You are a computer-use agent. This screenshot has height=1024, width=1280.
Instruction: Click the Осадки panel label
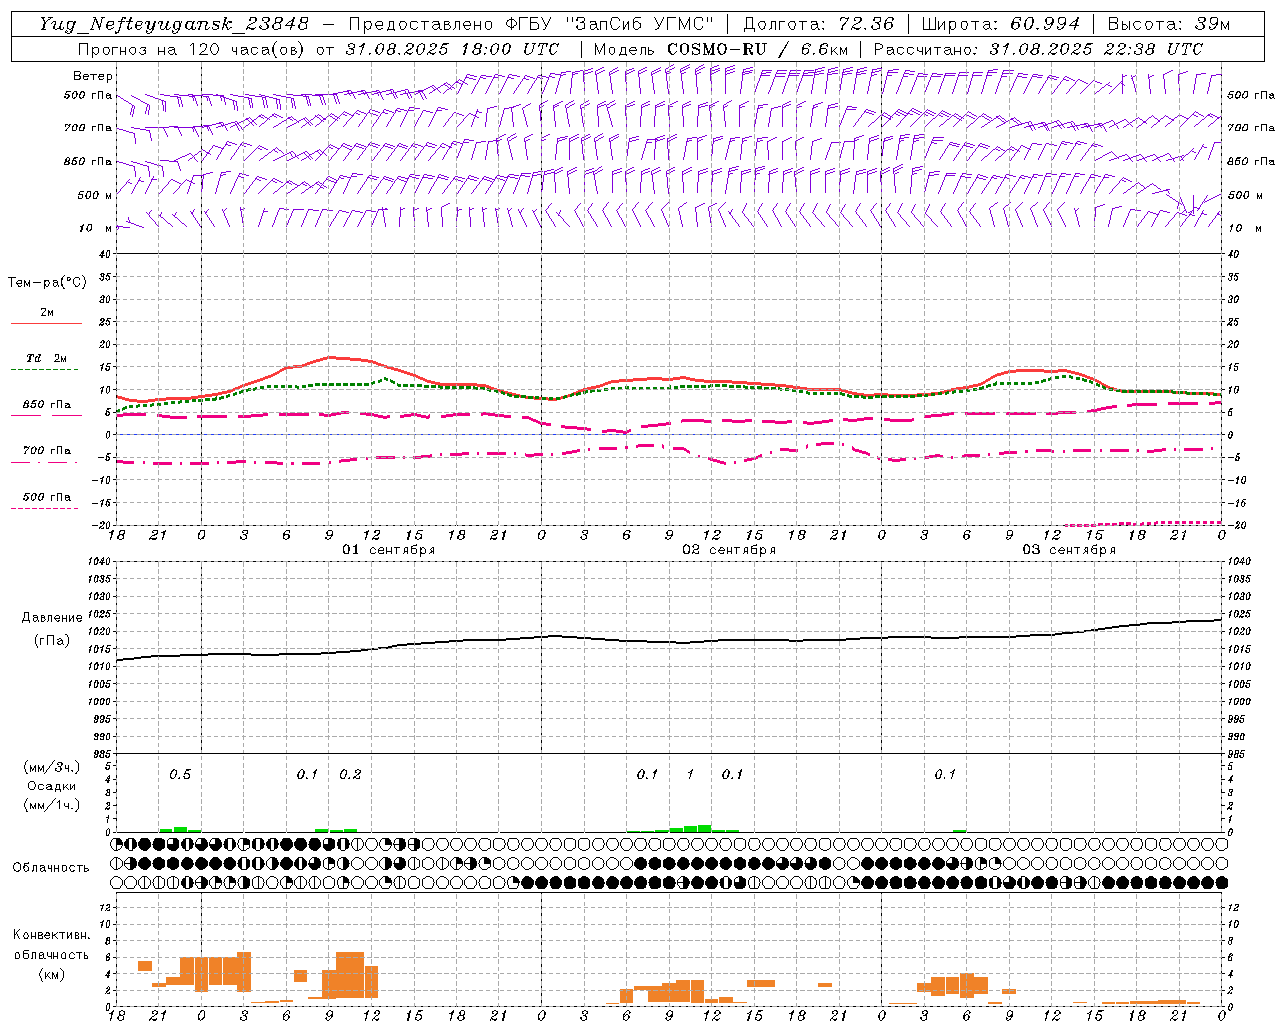(x=52, y=786)
